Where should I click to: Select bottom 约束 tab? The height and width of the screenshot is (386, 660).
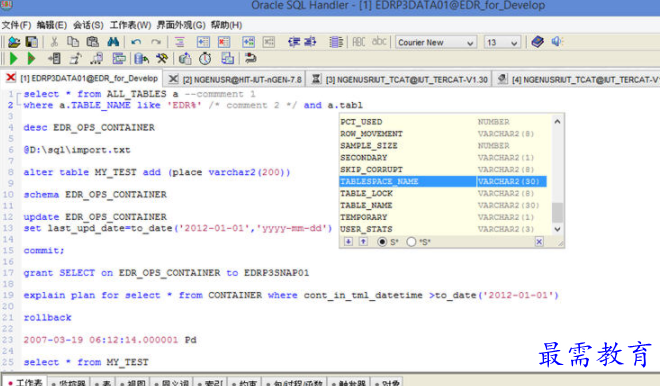pyautogui.click(x=244, y=383)
